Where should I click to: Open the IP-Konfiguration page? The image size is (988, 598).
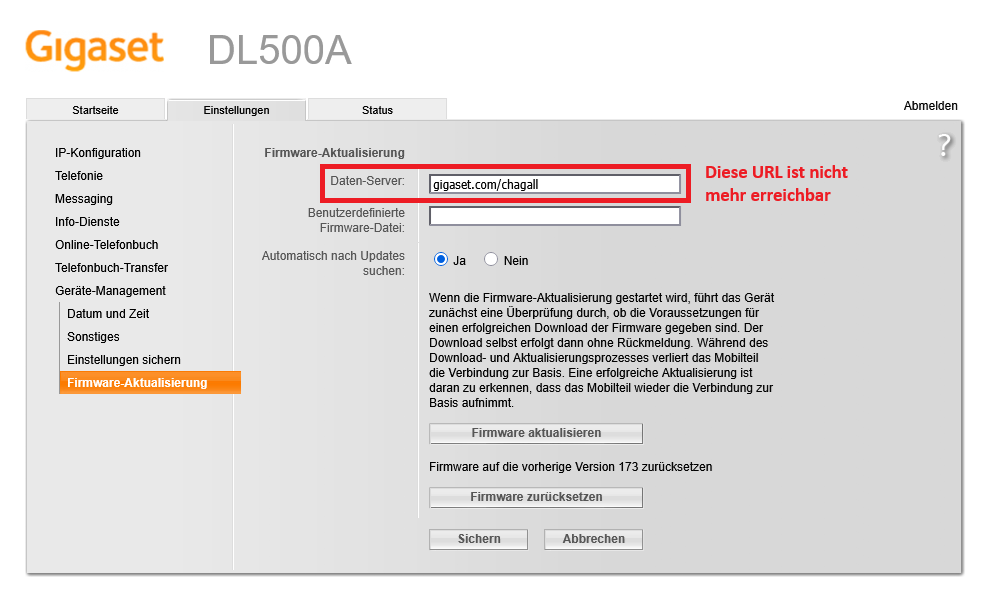pyautogui.click(x=98, y=153)
